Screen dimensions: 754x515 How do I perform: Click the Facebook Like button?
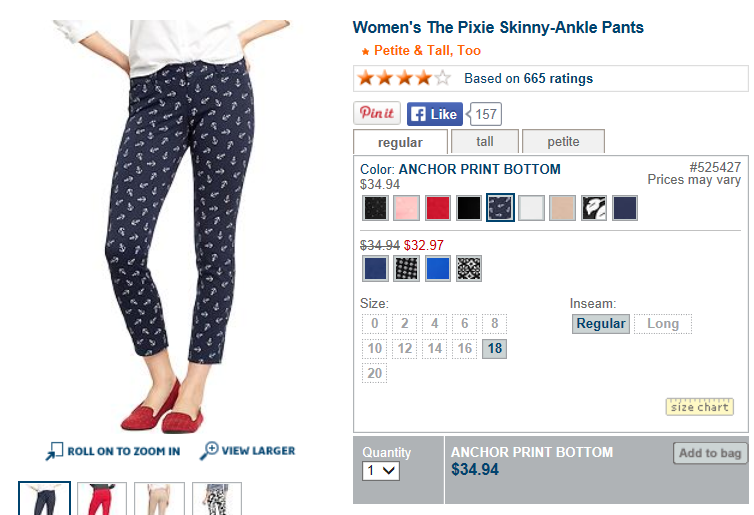(434, 114)
